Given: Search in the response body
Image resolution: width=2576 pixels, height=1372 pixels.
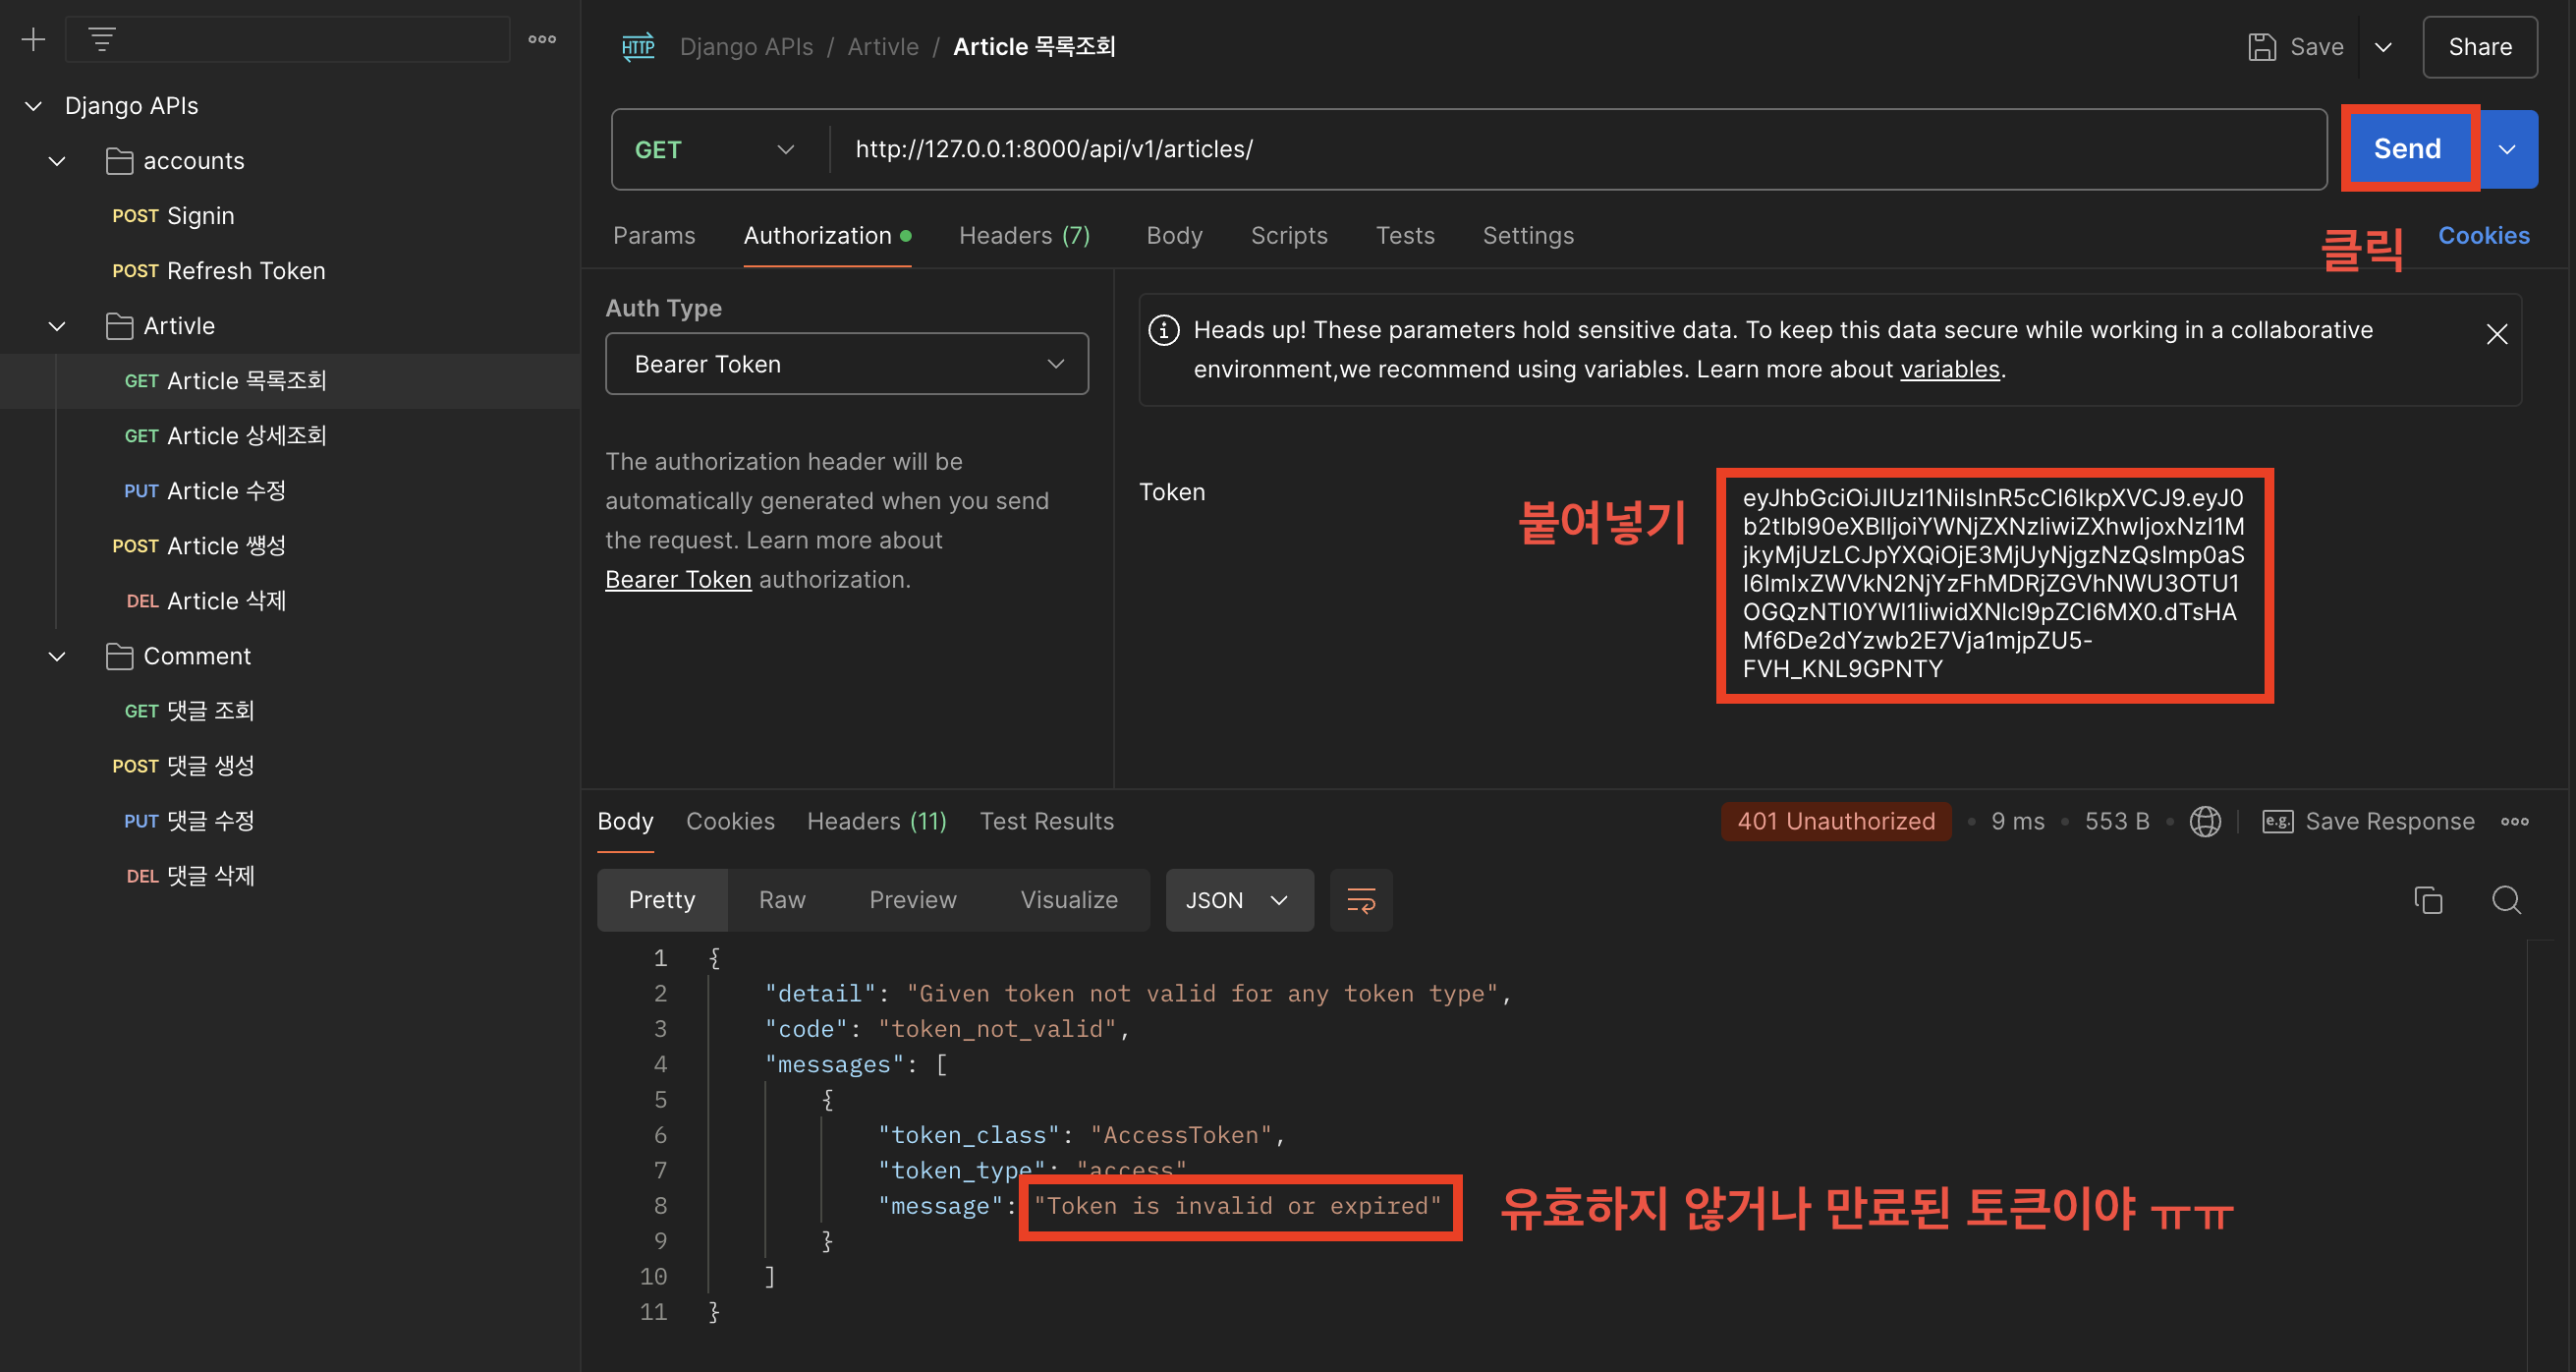Looking at the screenshot, I should [x=2505, y=900].
